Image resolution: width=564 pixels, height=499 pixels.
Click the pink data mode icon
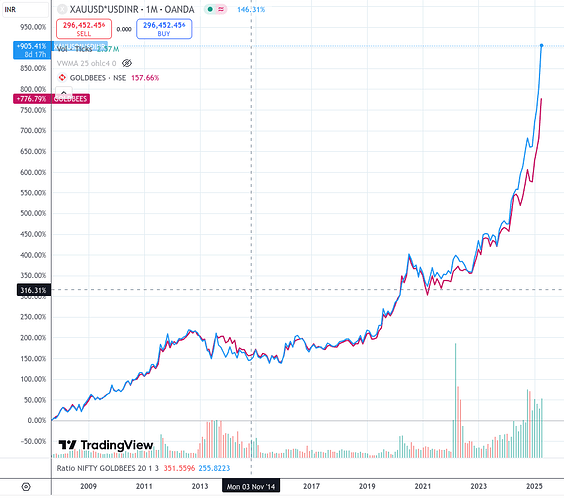pos(221,9)
